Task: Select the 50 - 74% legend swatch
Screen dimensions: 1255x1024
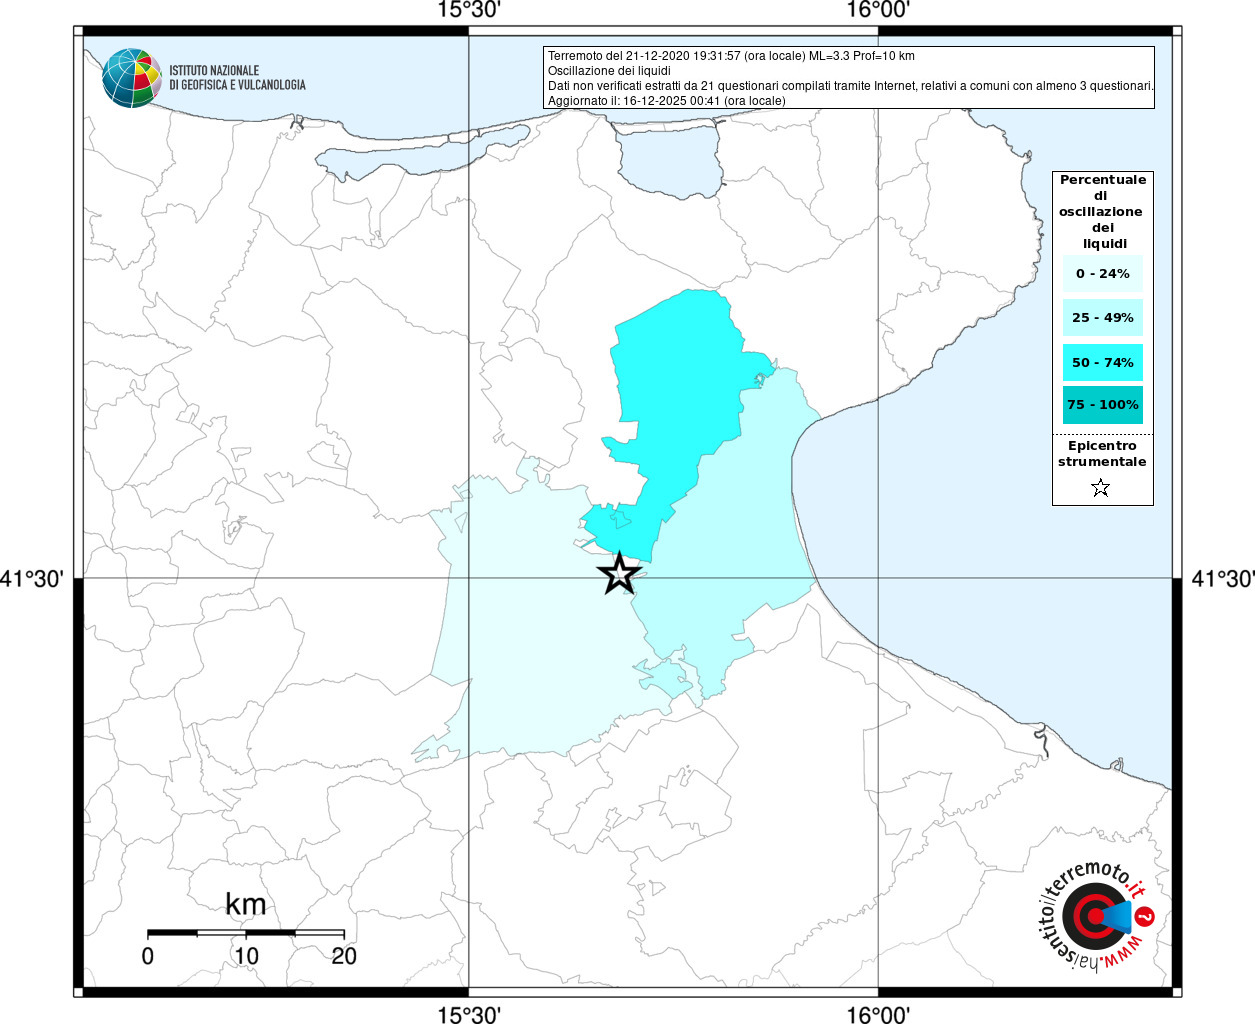Action: point(1103,362)
